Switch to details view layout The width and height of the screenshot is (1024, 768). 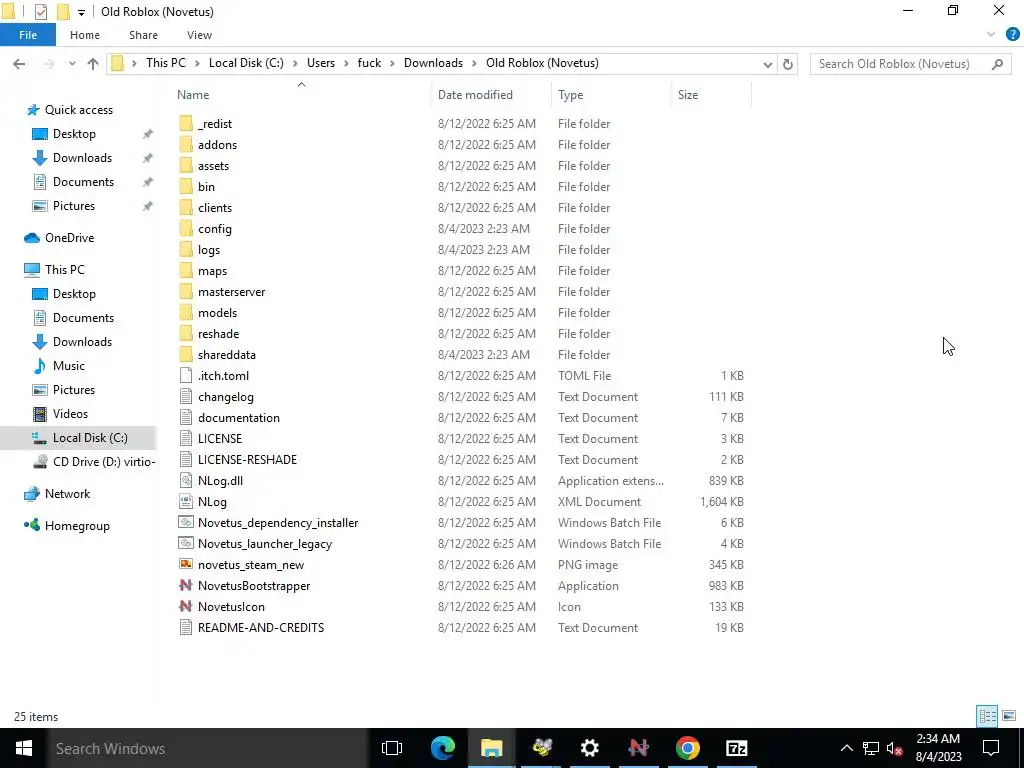987,716
